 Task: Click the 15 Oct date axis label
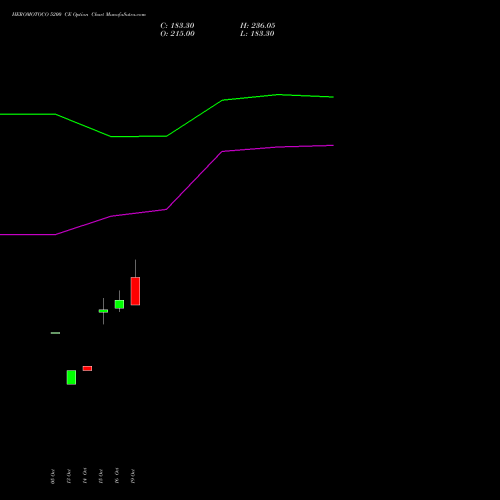click(101, 476)
